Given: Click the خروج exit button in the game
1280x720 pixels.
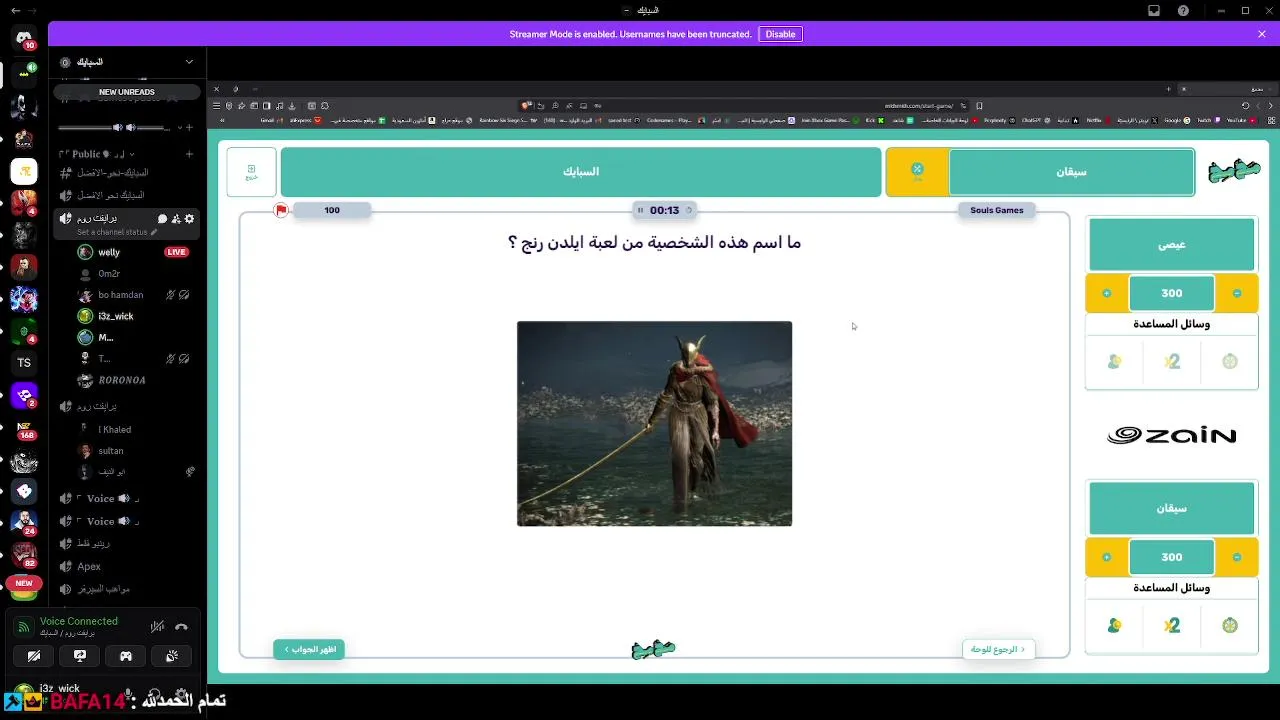Looking at the screenshot, I should 251,172.
